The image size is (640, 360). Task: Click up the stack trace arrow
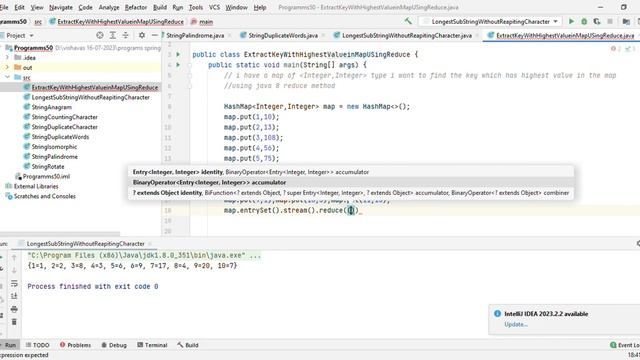click(x=14, y=257)
